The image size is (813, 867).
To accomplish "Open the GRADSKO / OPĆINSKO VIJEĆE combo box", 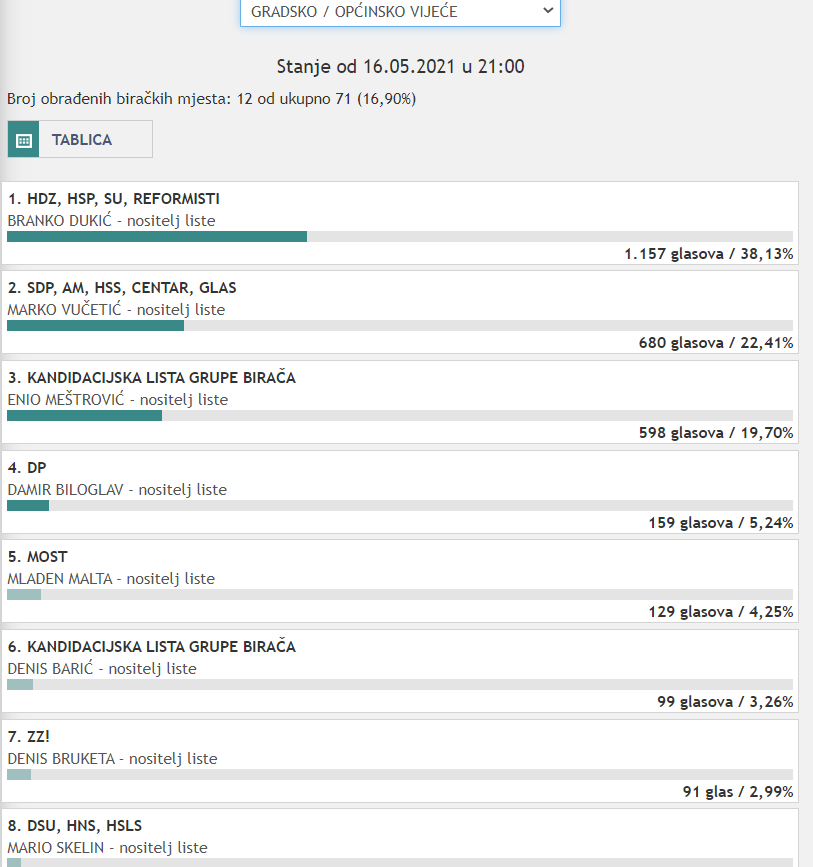I will 400,12.
